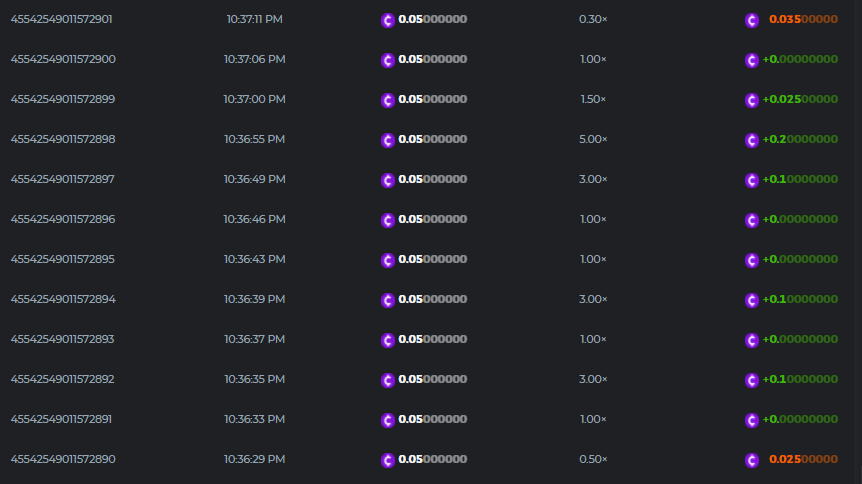The image size is (862, 484).
Task: Click the 0.30× multiplier value
Action: coord(593,19)
